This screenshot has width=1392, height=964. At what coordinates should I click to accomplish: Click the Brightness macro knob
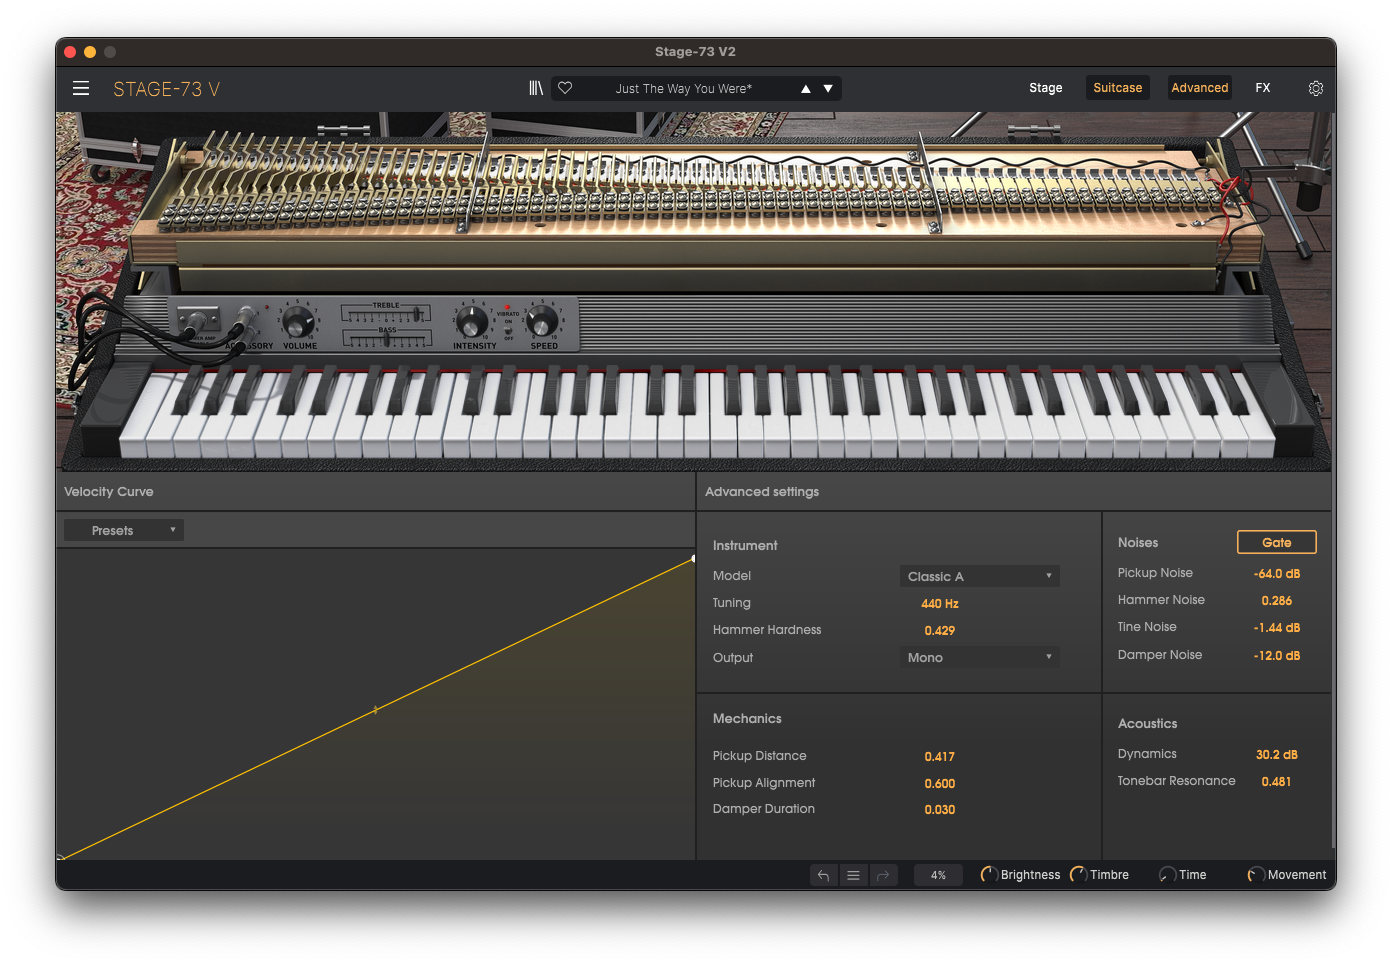(988, 875)
